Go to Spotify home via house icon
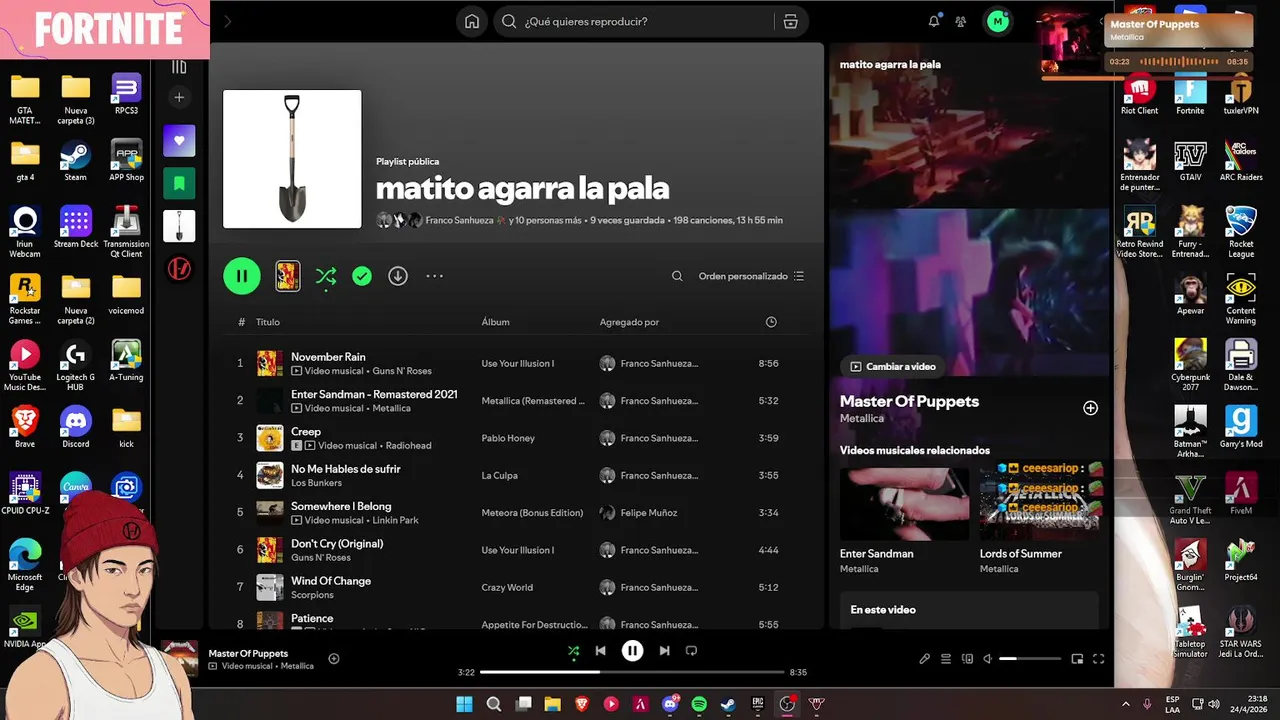1280x720 pixels. tap(472, 21)
